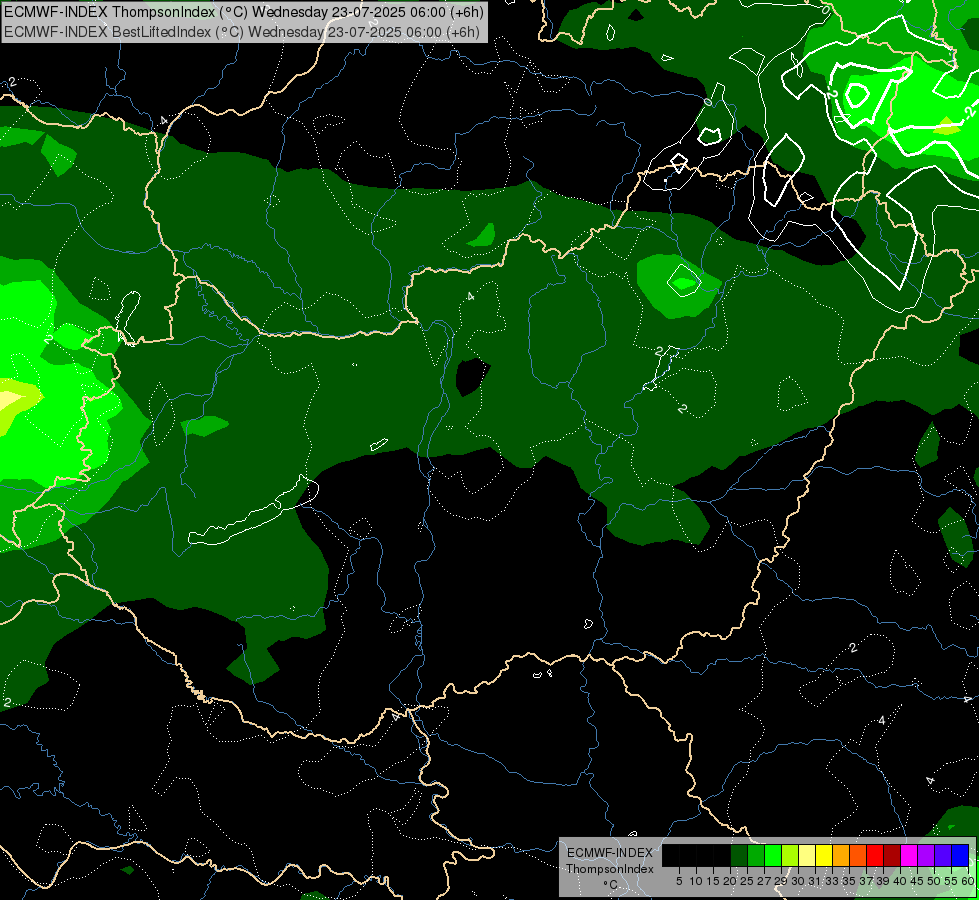The width and height of the screenshot is (979, 900).
Task: Click the legend scale value 60
Action: click(968, 881)
